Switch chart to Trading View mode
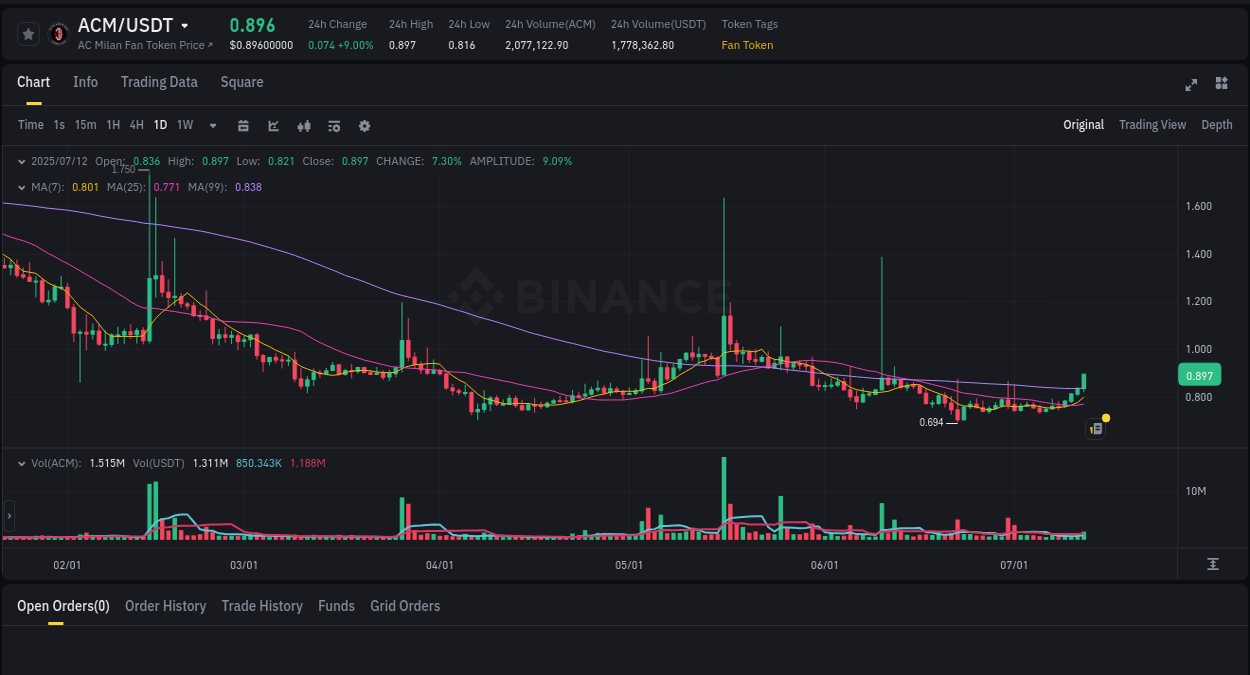Image resolution: width=1250 pixels, height=675 pixels. pos(1152,125)
